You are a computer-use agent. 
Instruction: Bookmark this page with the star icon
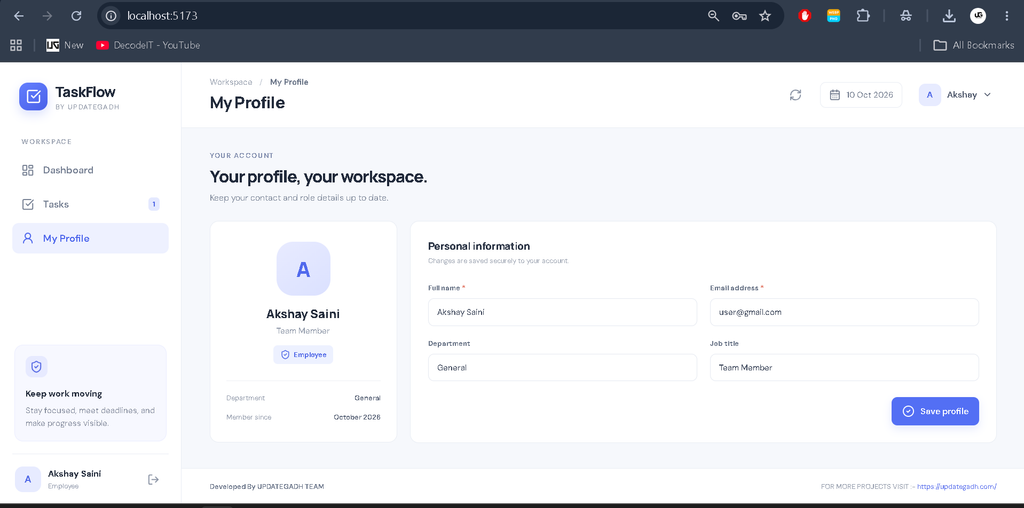pos(765,16)
